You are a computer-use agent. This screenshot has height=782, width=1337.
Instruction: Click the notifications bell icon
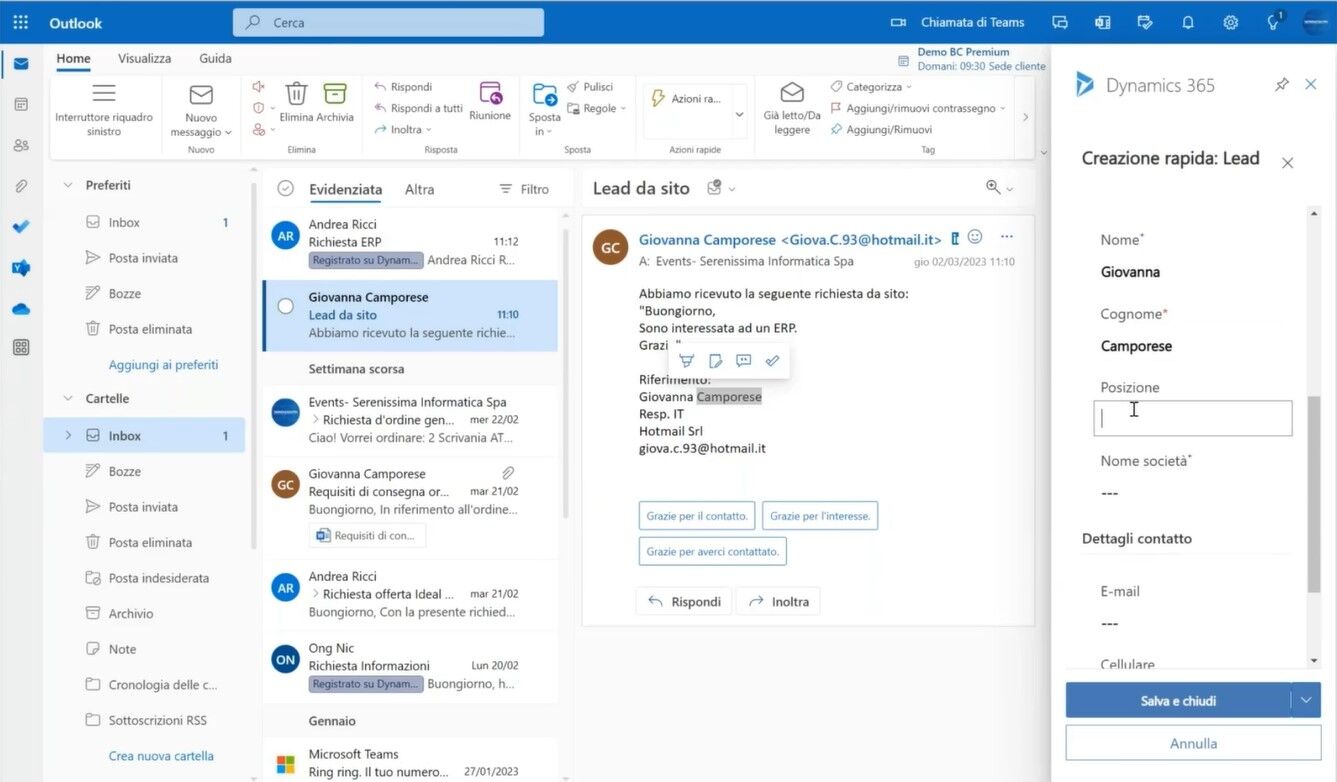pos(1188,21)
